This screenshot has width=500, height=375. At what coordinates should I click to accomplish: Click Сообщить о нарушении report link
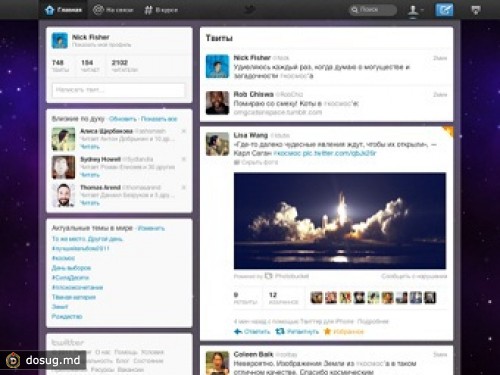(414, 276)
